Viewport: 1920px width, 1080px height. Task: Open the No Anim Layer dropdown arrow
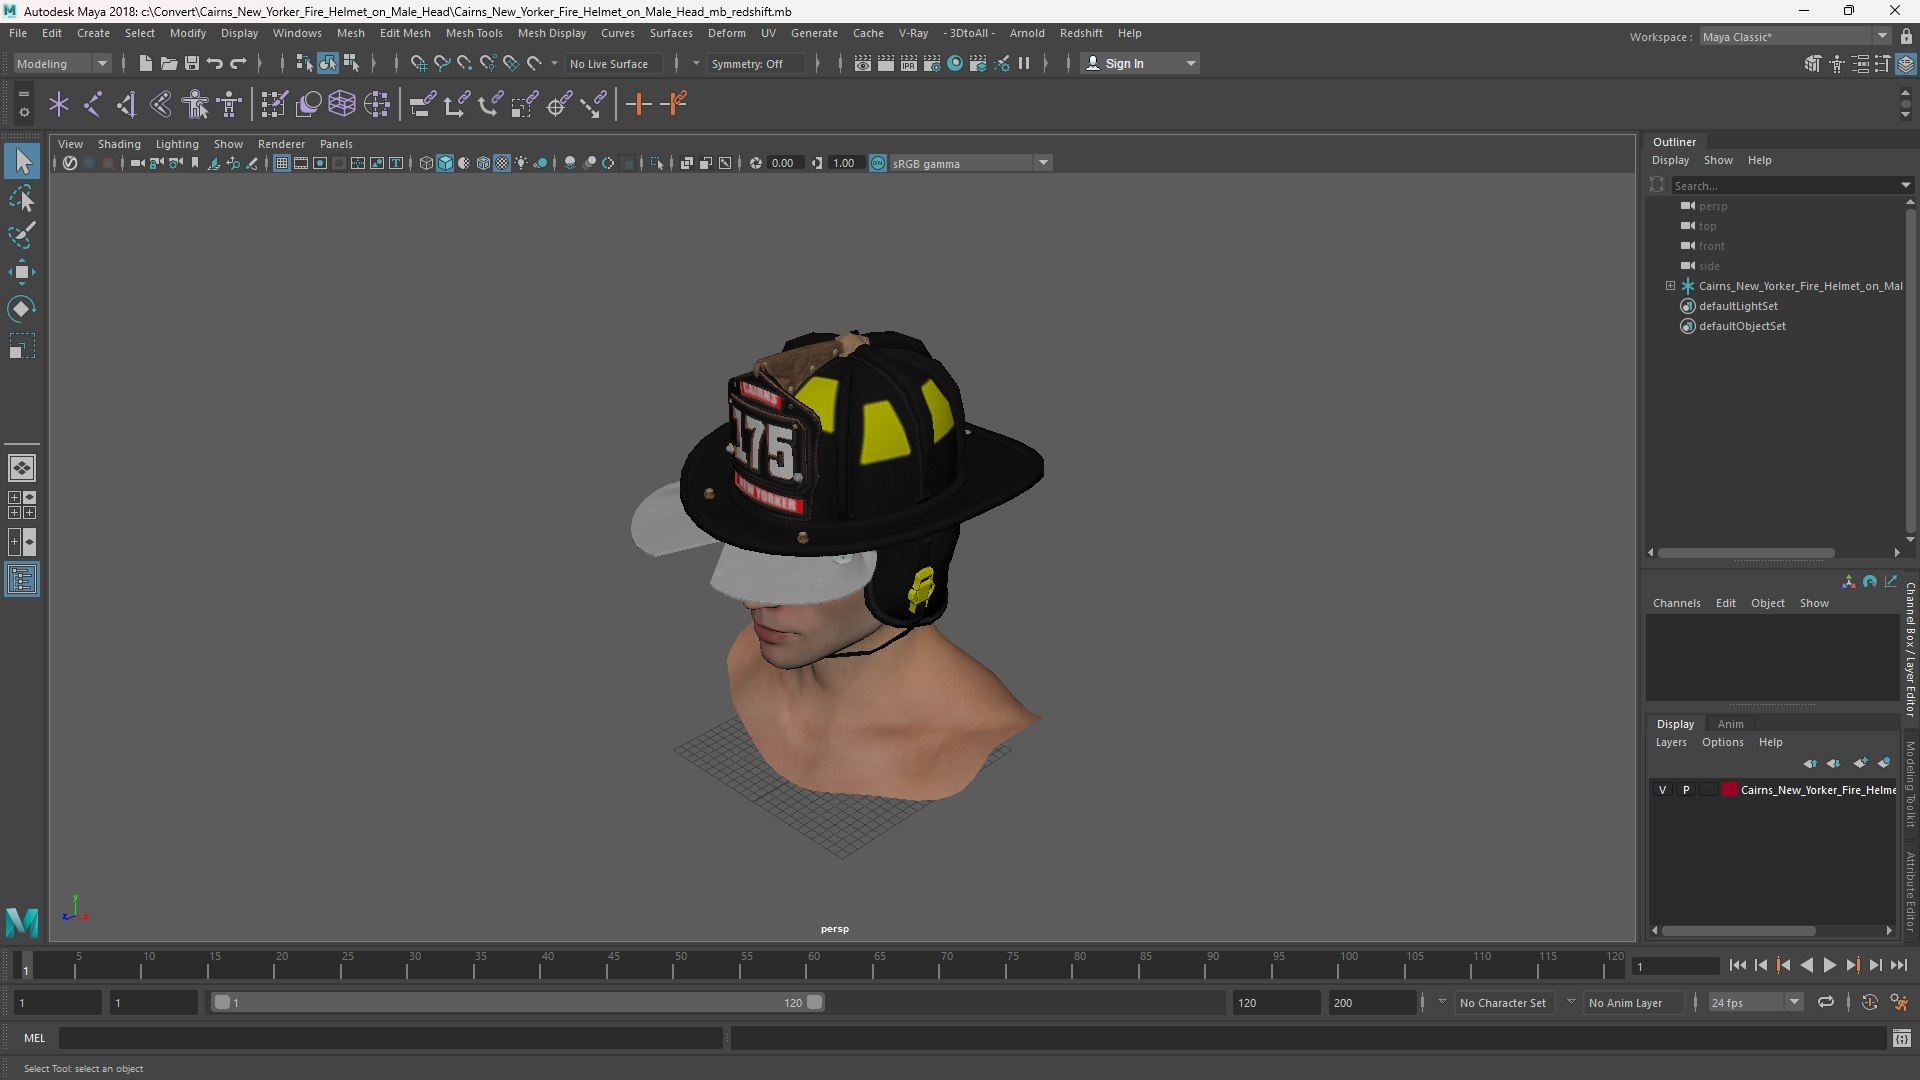point(1570,1002)
